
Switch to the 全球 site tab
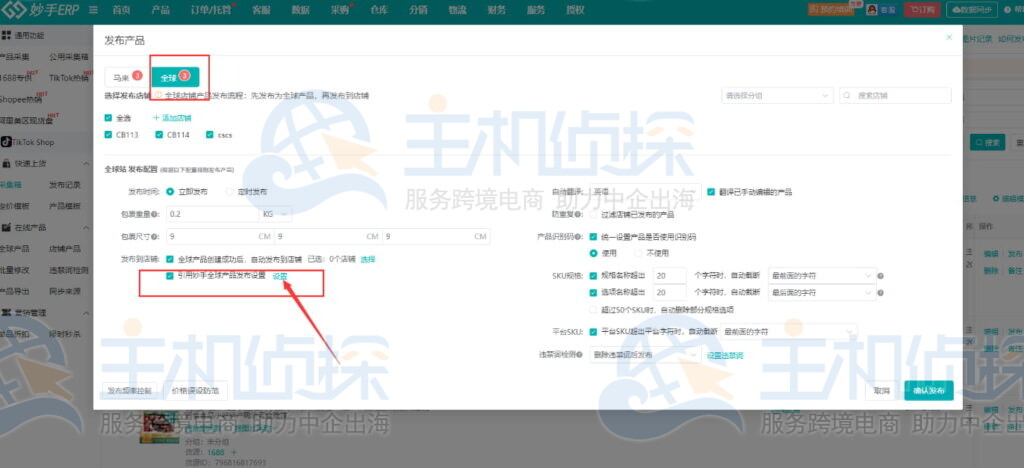click(x=174, y=77)
